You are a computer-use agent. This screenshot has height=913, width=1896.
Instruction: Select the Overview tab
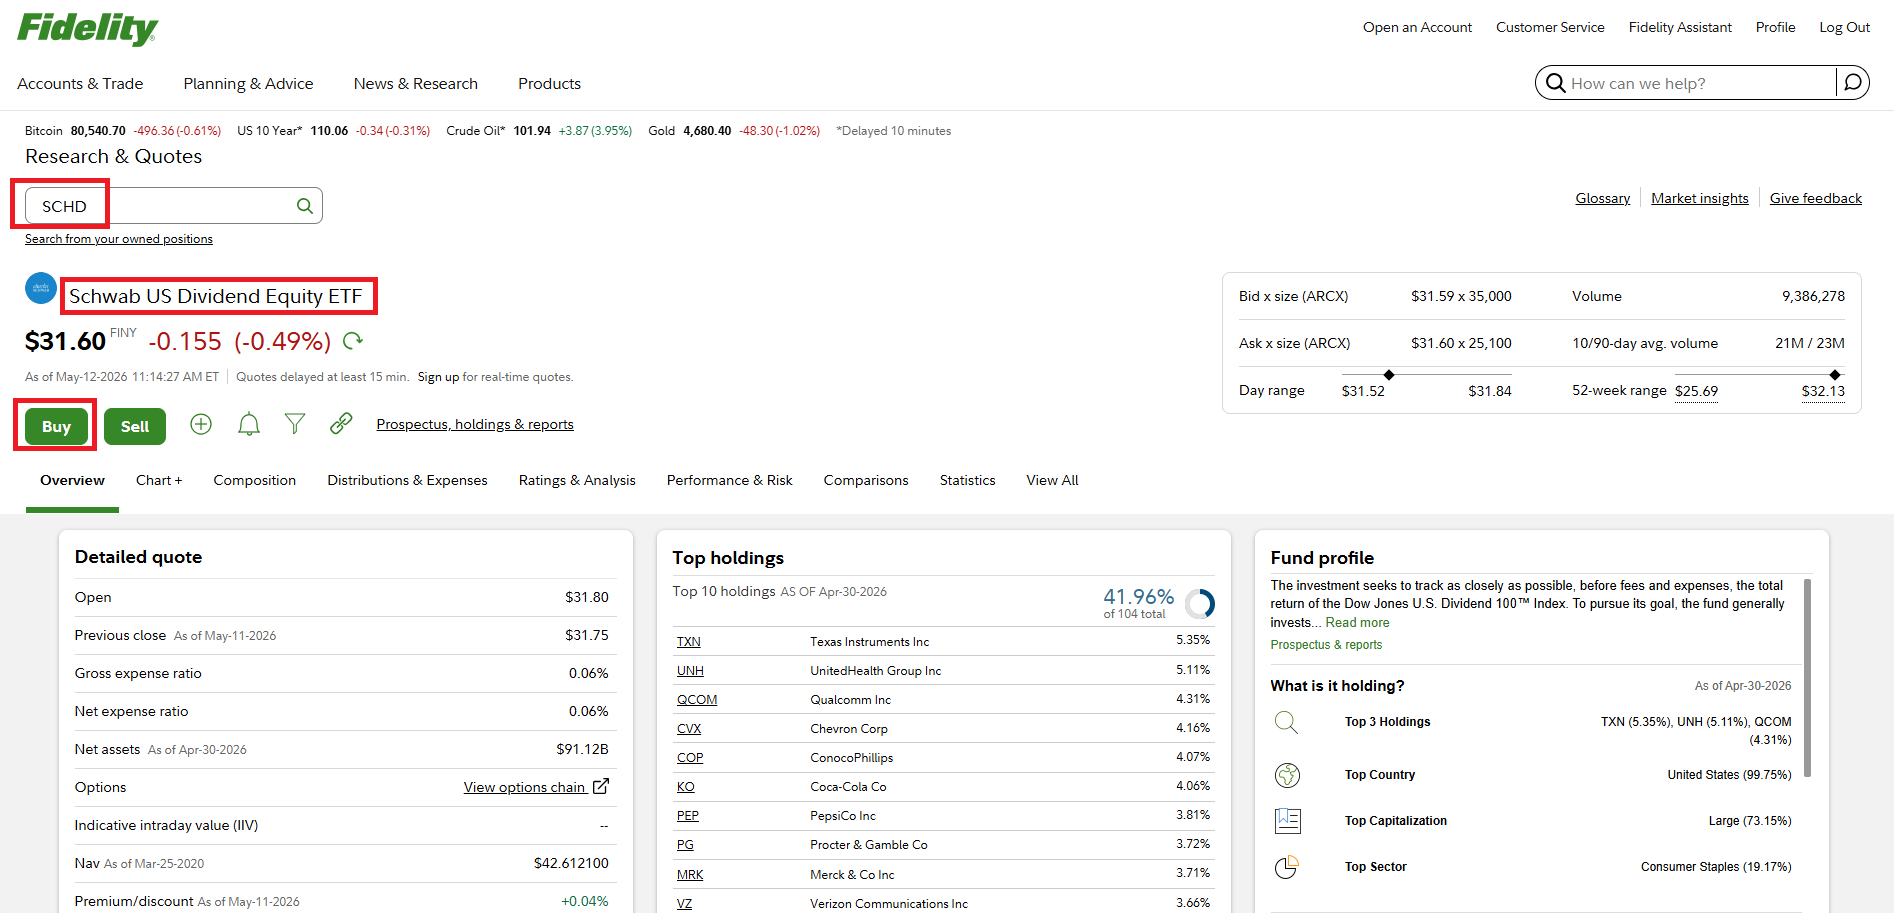[x=72, y=480]
